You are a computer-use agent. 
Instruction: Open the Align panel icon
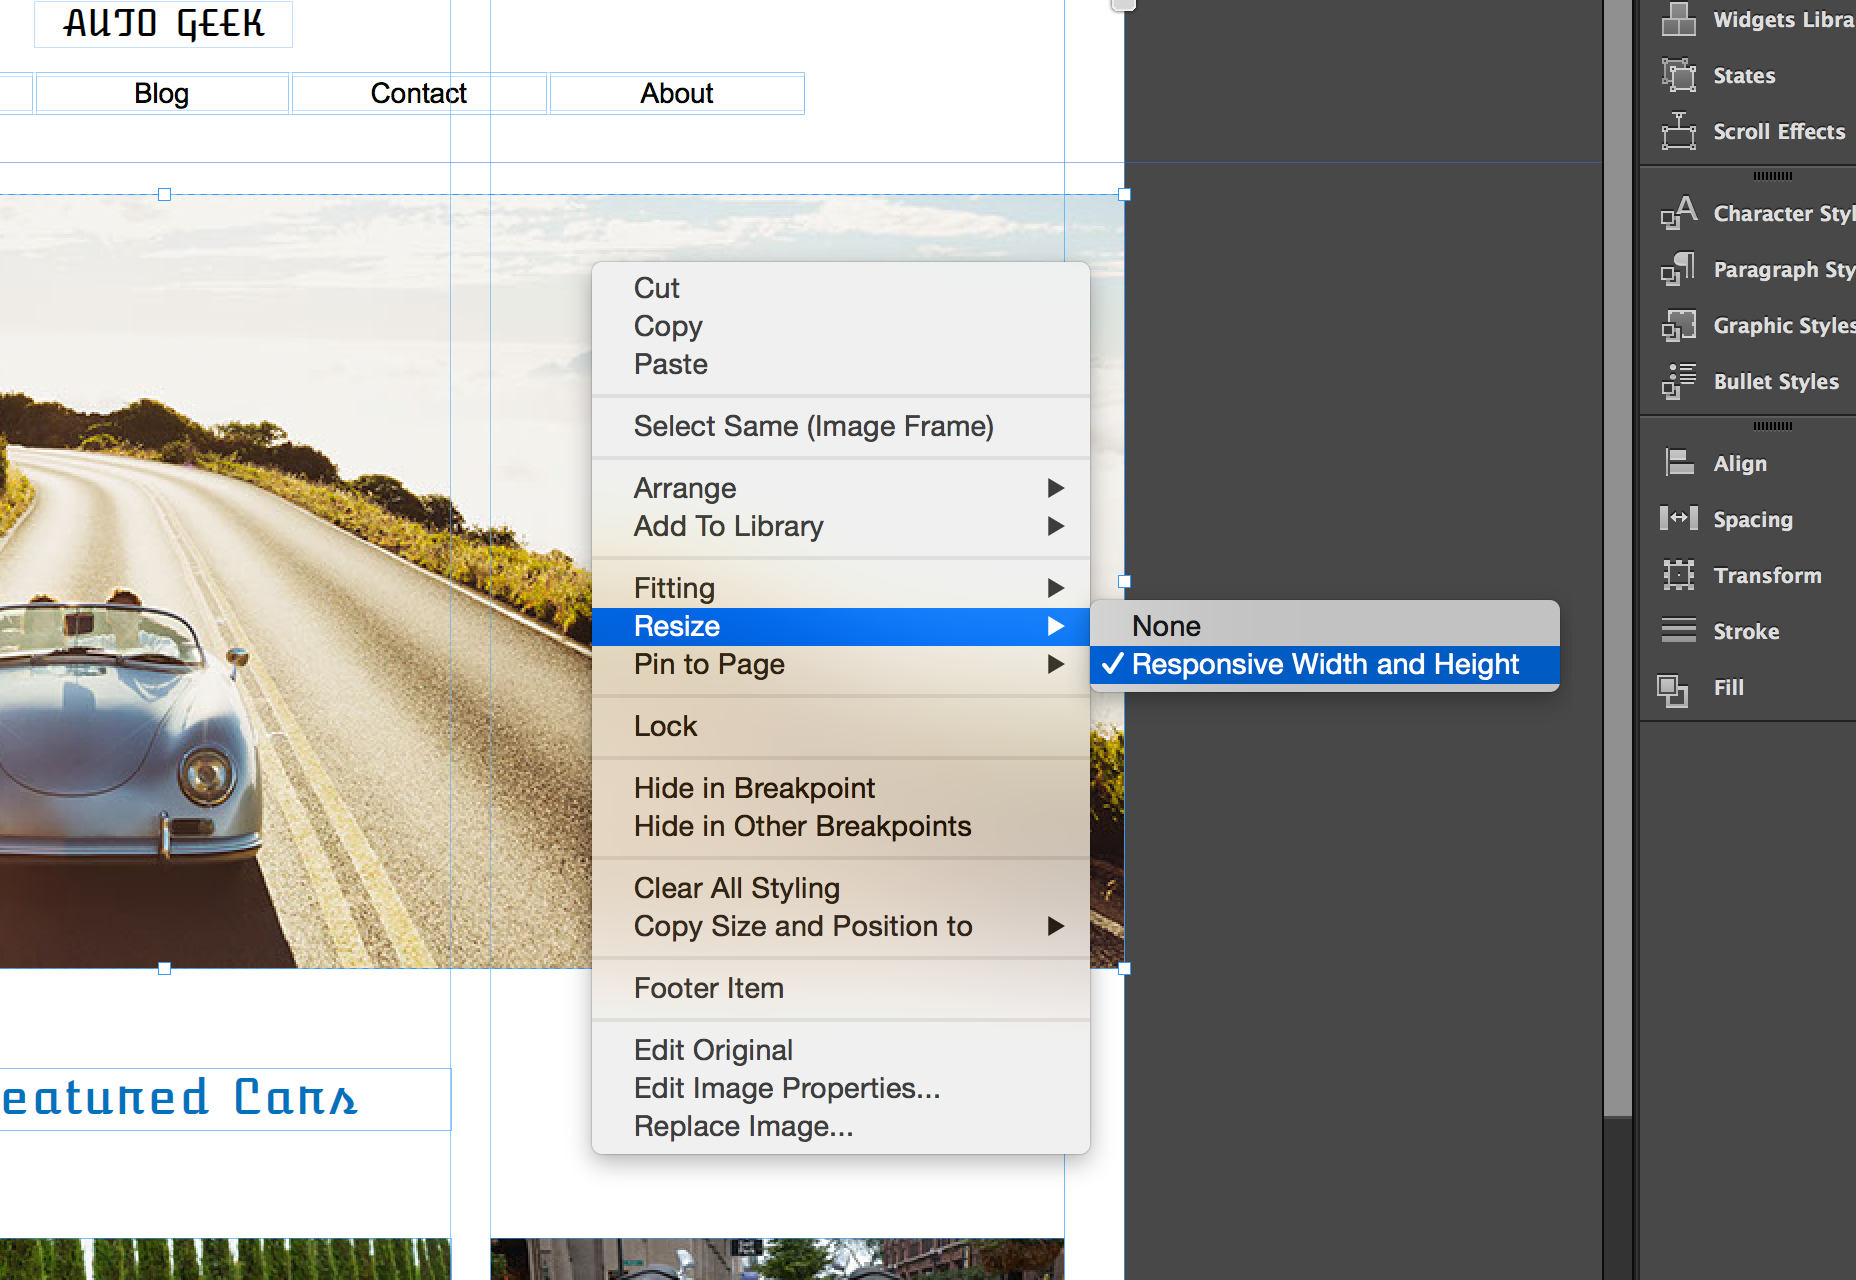(x=1678, y=463)
